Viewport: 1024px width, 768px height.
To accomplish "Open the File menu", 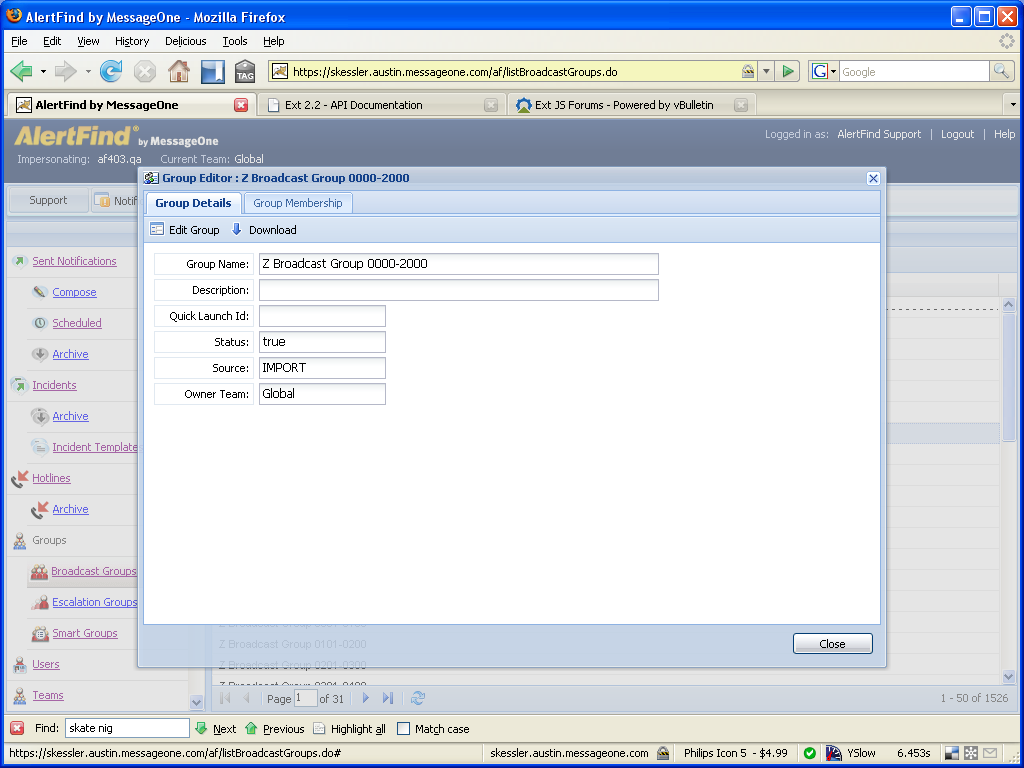I will (x=20, y=41).
